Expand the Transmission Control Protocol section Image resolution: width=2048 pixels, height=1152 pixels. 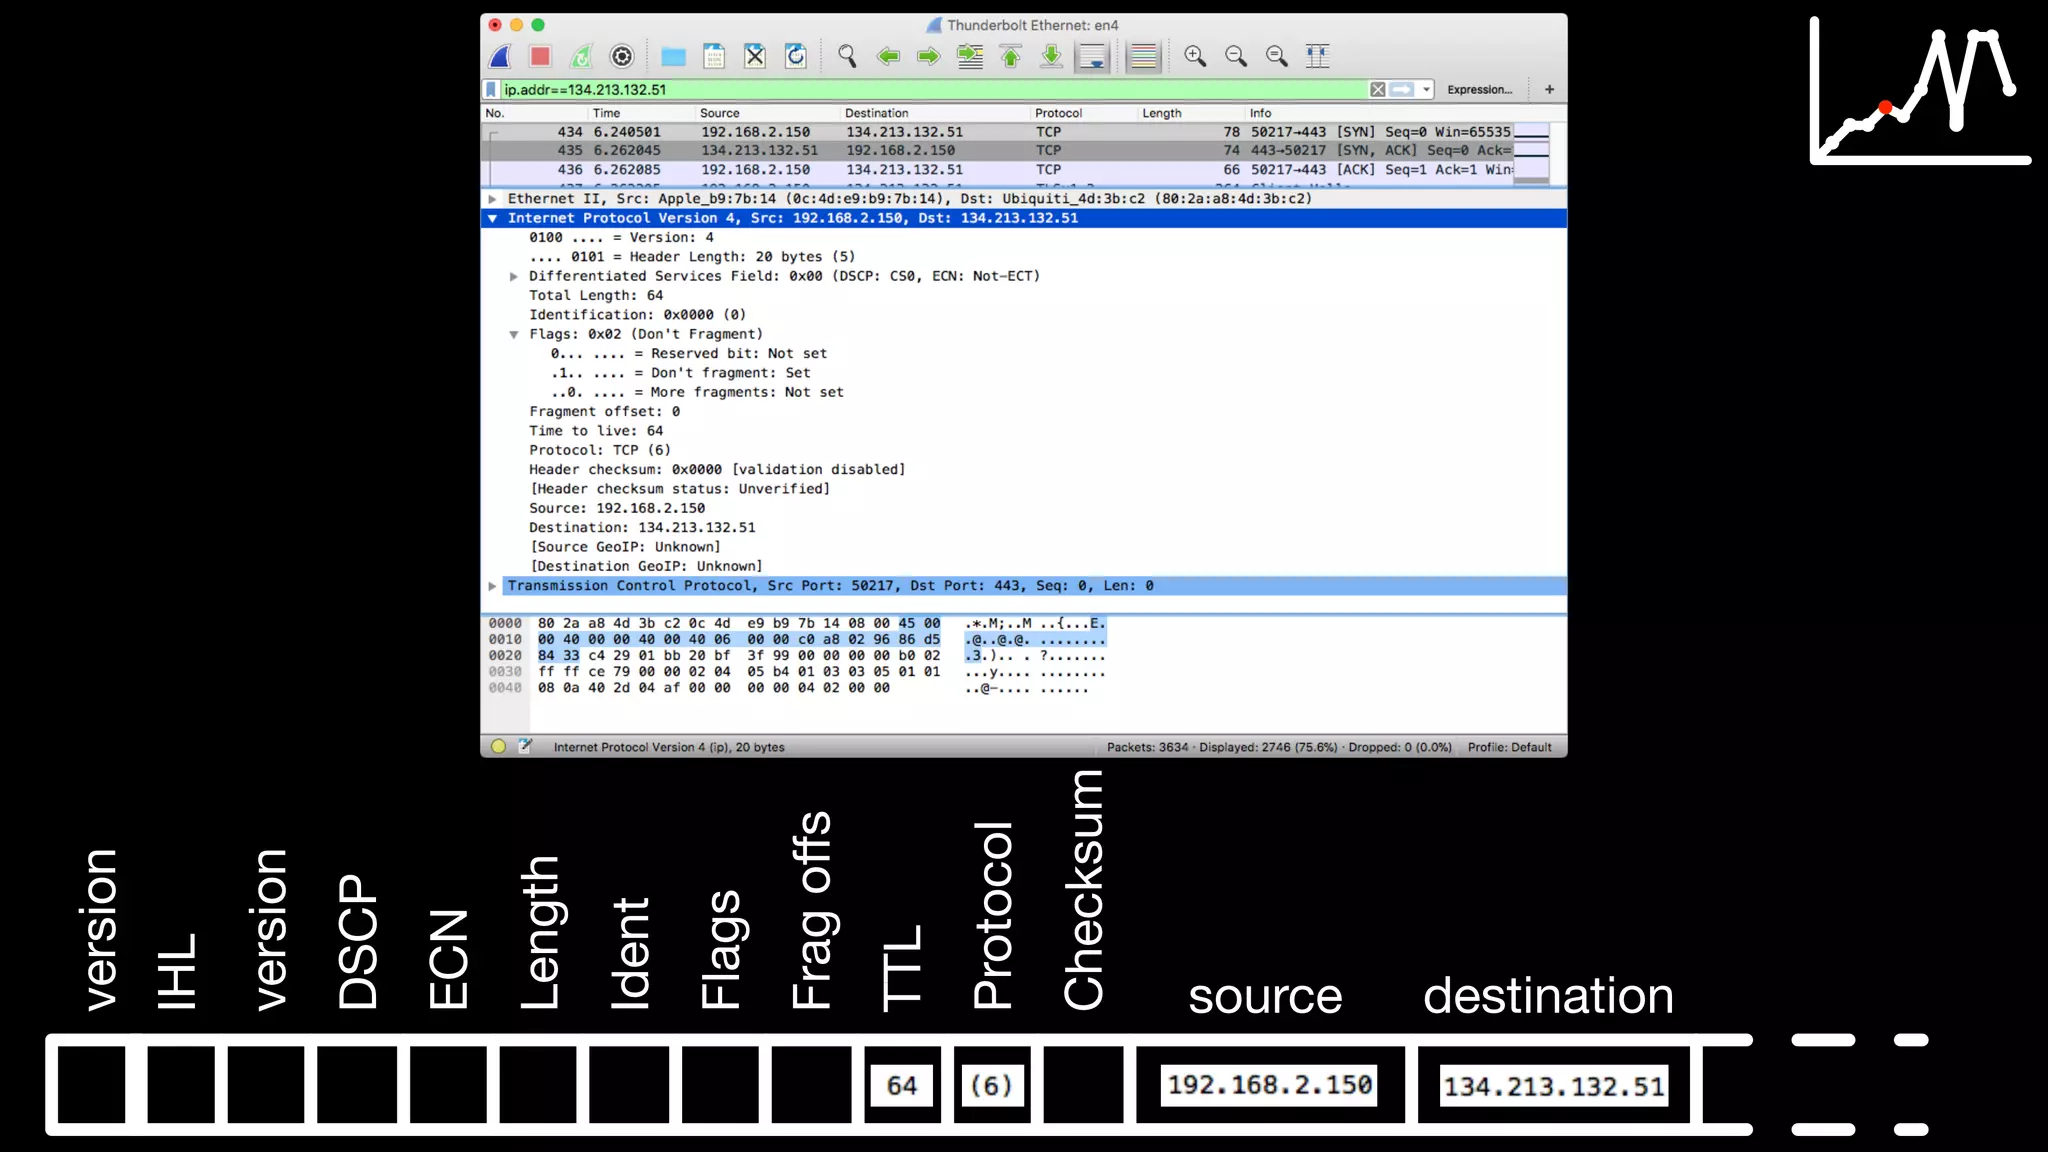click(492, 586)
